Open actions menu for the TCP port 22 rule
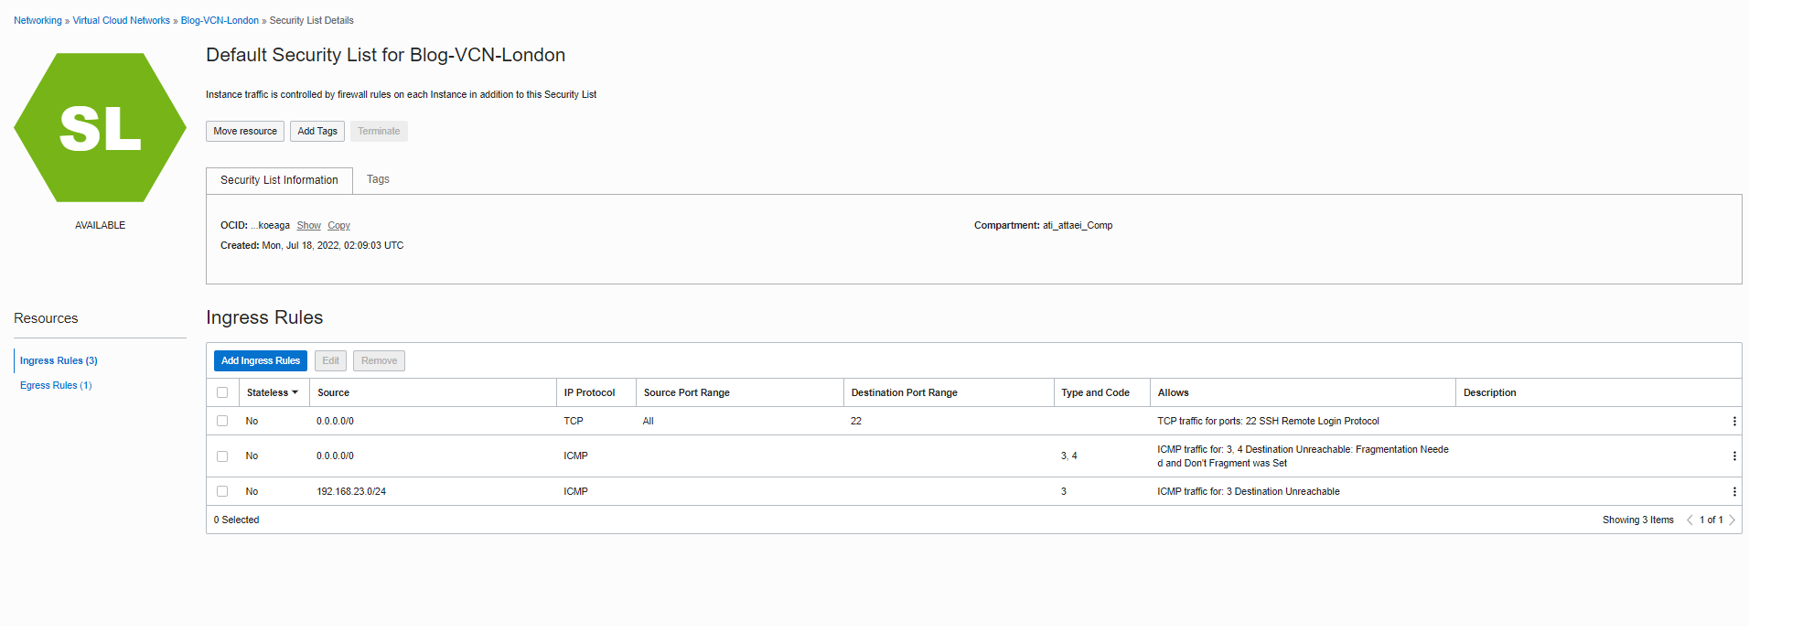Image resolution: width=1798 pixels, height=626 pixels. pos(1734,422)
